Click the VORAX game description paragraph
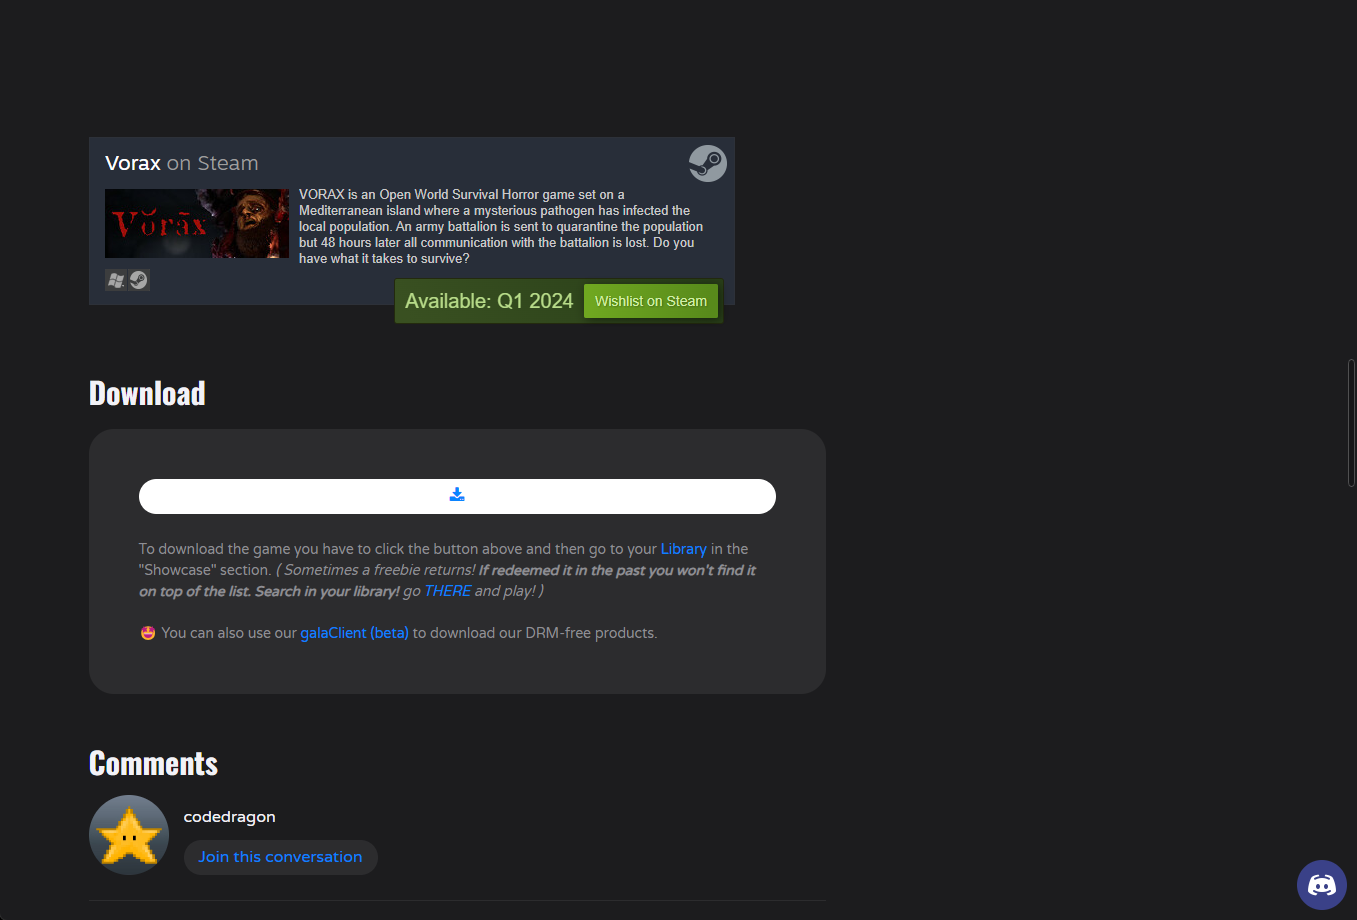This screenshot has width=1357, height=920. point(501,227)
